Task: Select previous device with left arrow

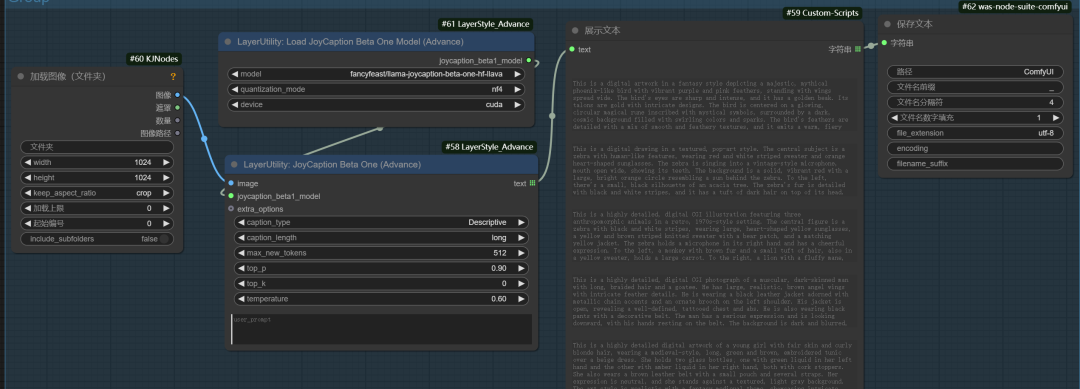Action: pyautogui.click(x=234, y=105)
